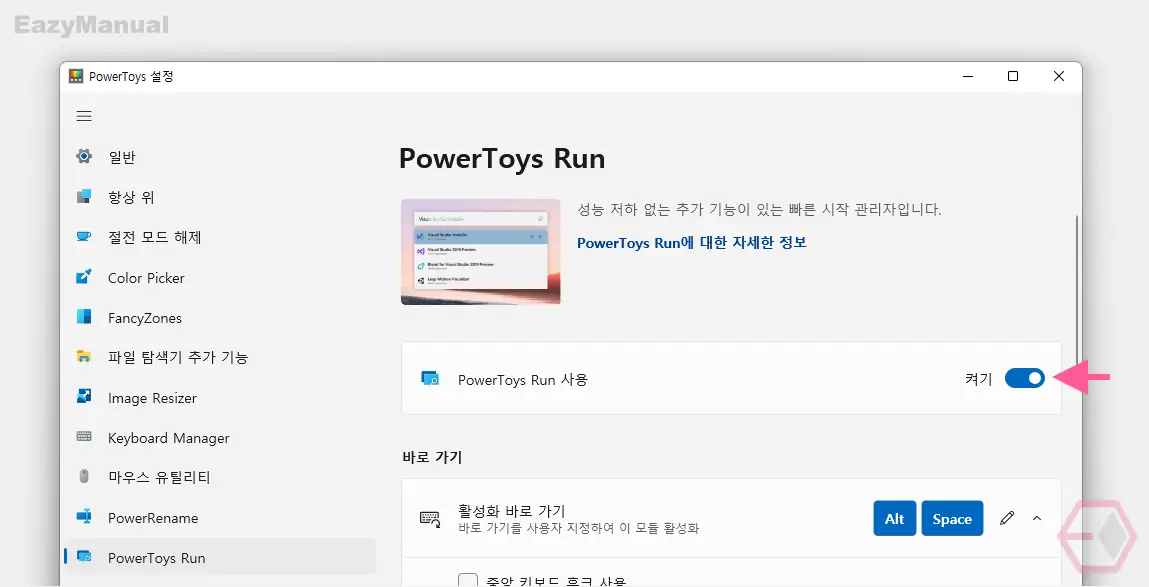Click the FancyZones icon
The width and height of the screenshot is (1149, 587).
[84, 317]
